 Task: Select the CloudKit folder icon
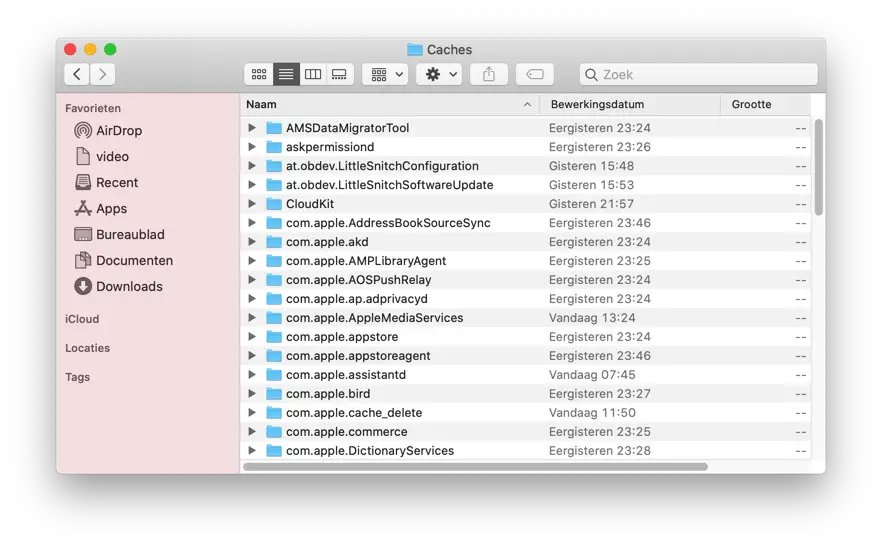pos(274,204)
